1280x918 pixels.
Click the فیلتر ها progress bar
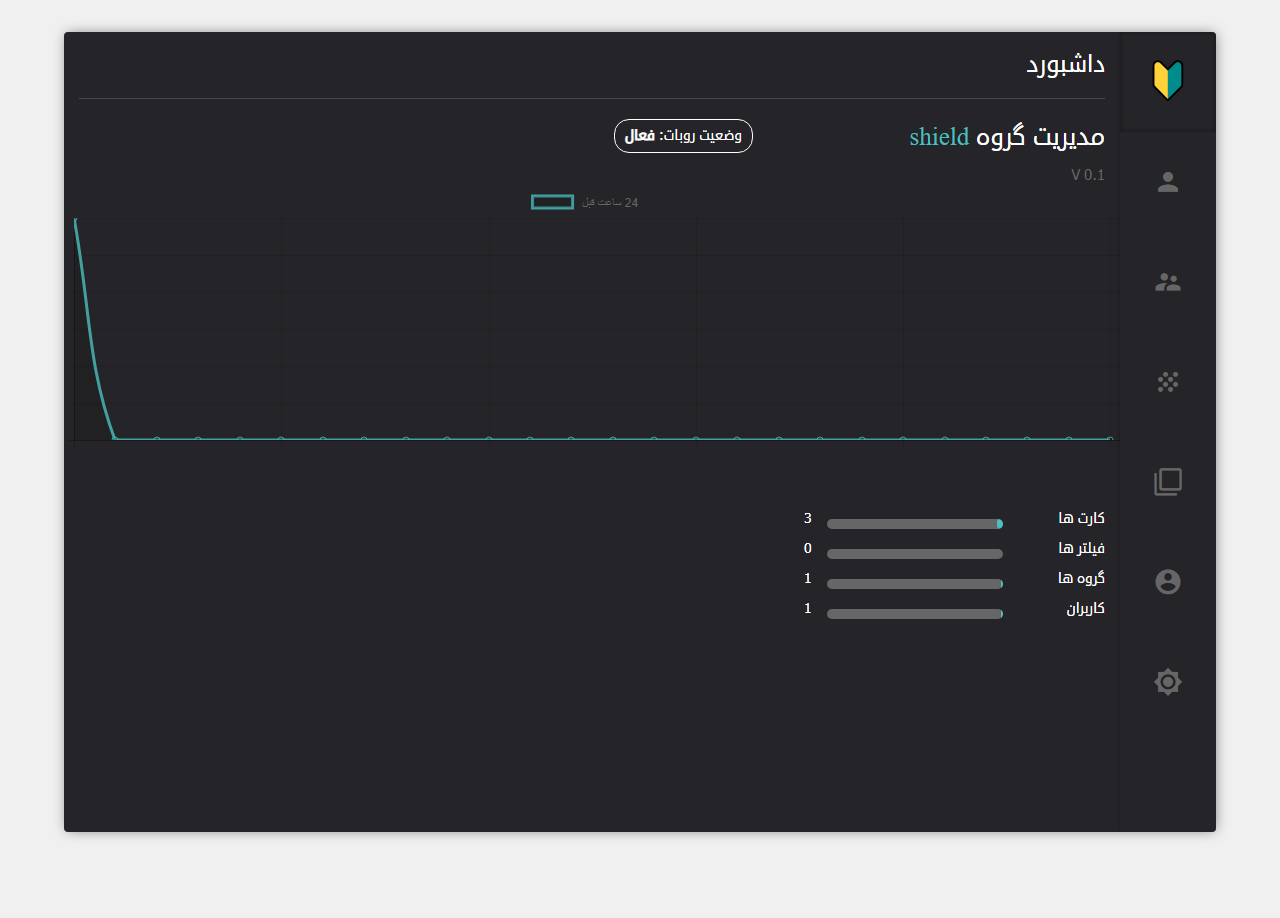pos(915,554)
